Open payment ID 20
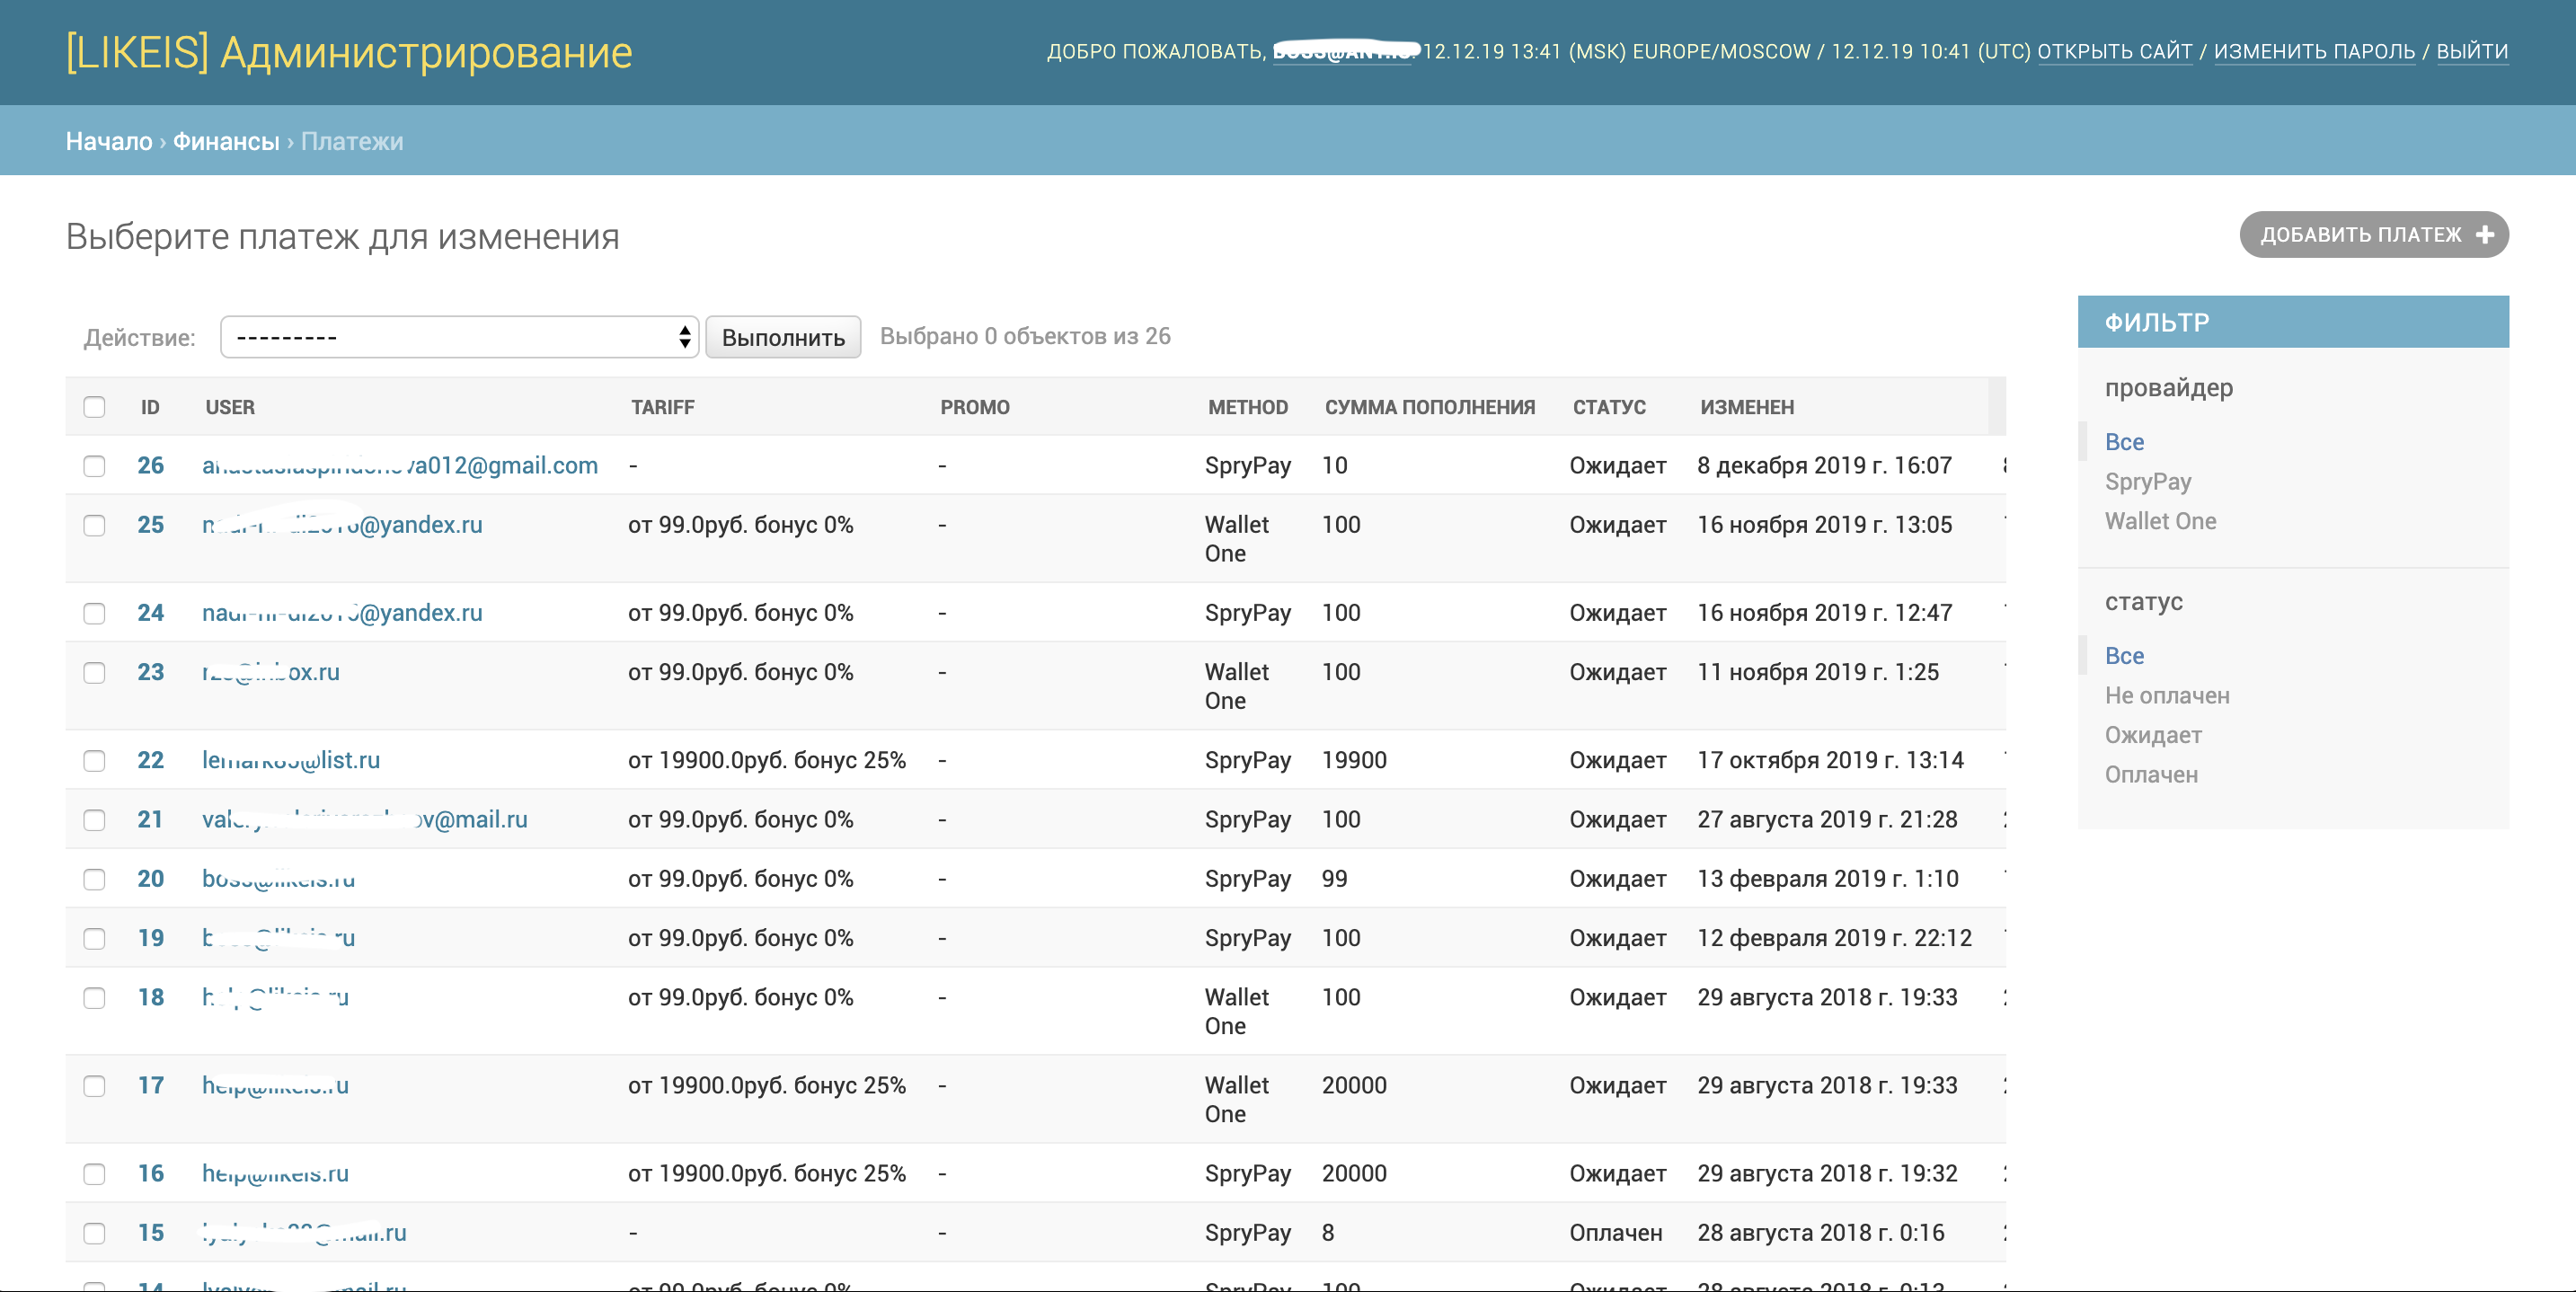 point(150,879)
